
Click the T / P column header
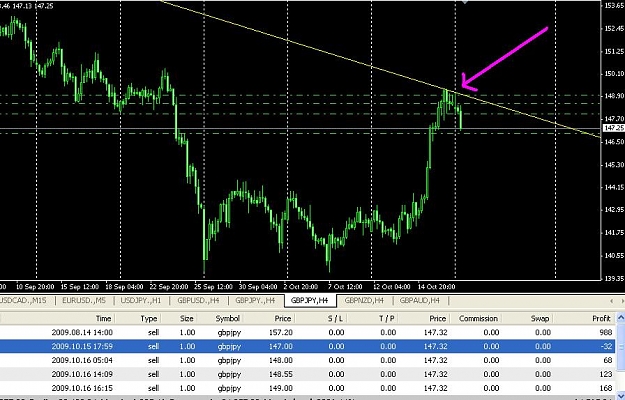(373, 318)
